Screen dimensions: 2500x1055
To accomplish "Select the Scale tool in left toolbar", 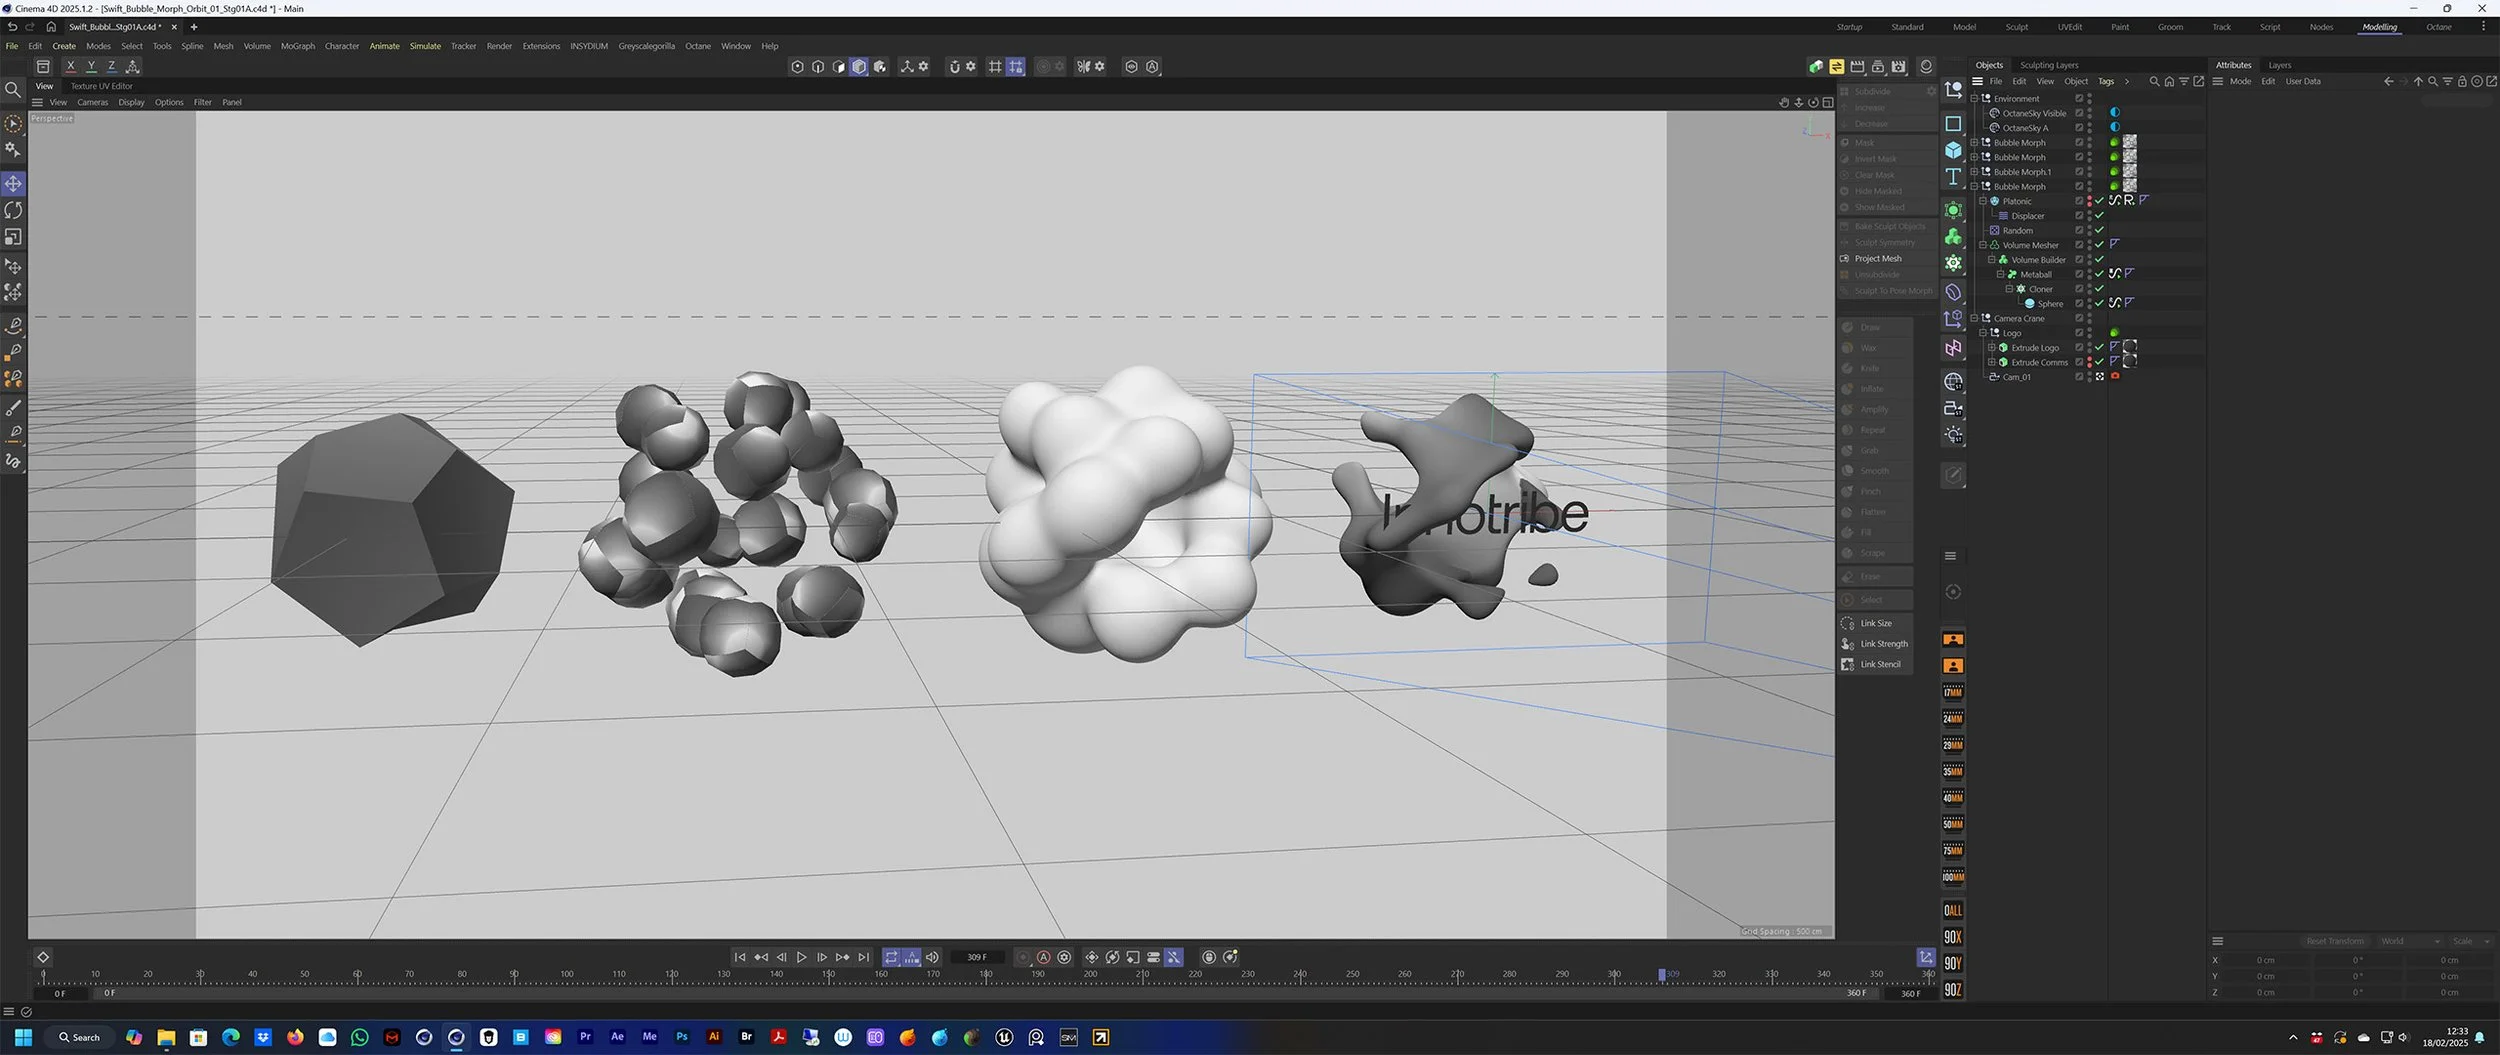I will (x=13, y=237).
